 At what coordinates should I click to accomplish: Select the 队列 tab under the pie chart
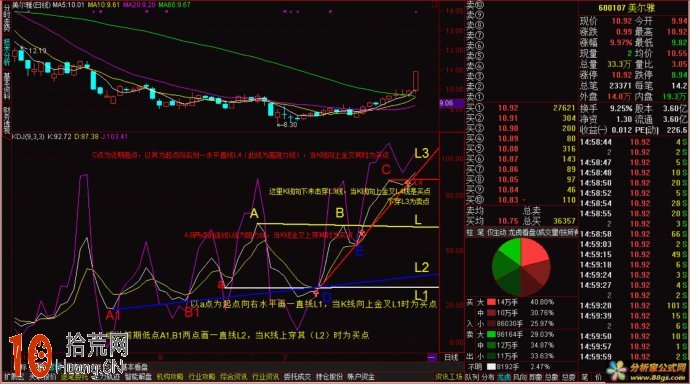coord(472,377)
